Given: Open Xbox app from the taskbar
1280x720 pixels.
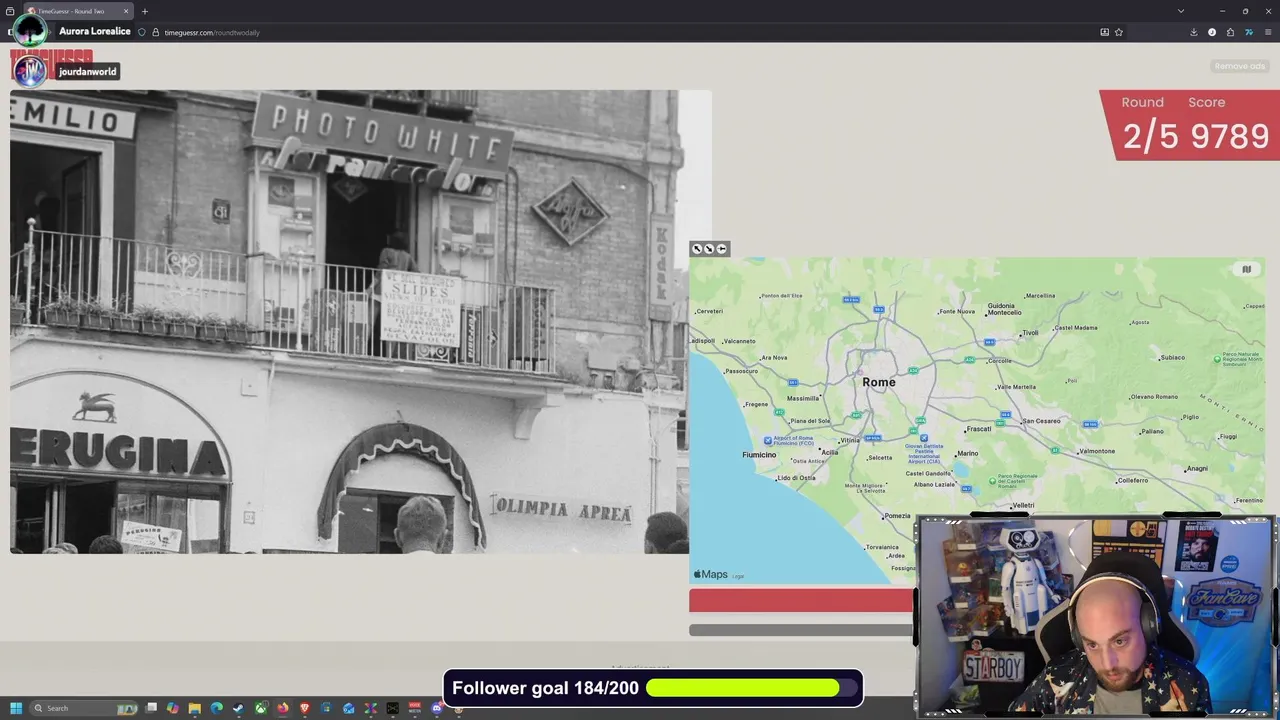Looking at the screenshot, I should point(260,708).
